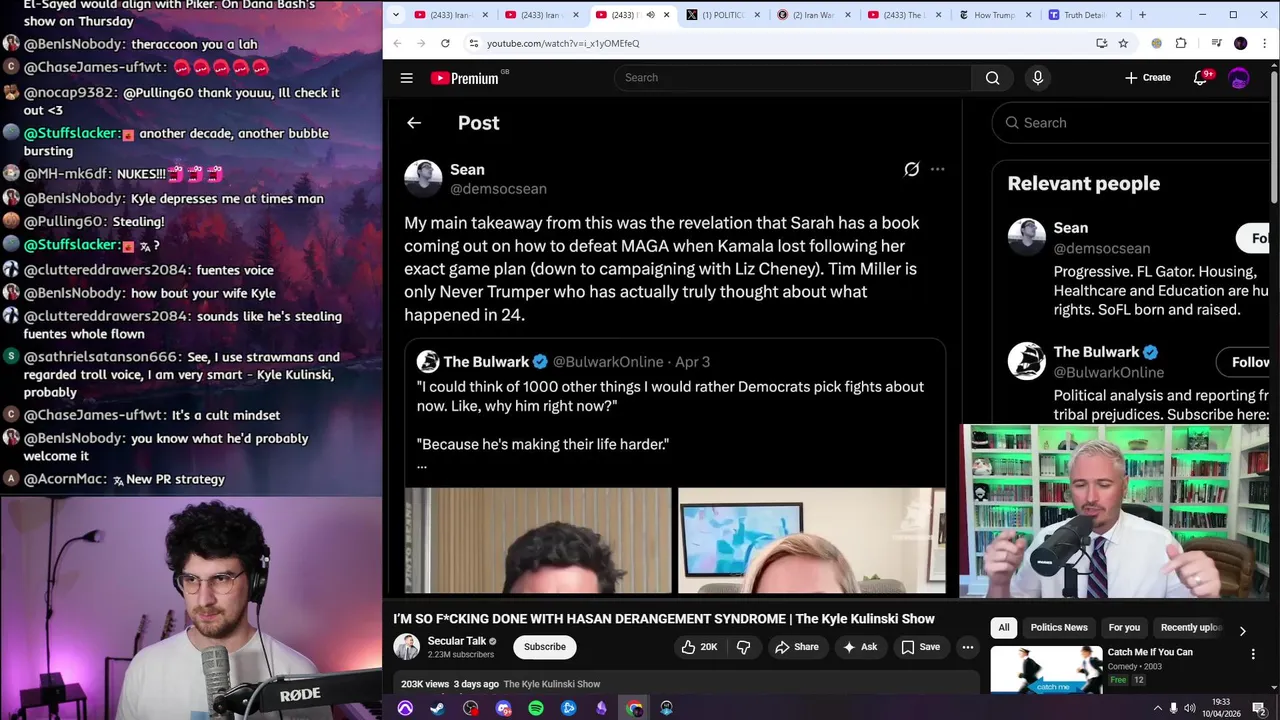The height and width of the screenshot is (720, 1280).
Task: Click the Catch Me If You Can title
Action: point(1150,652)
